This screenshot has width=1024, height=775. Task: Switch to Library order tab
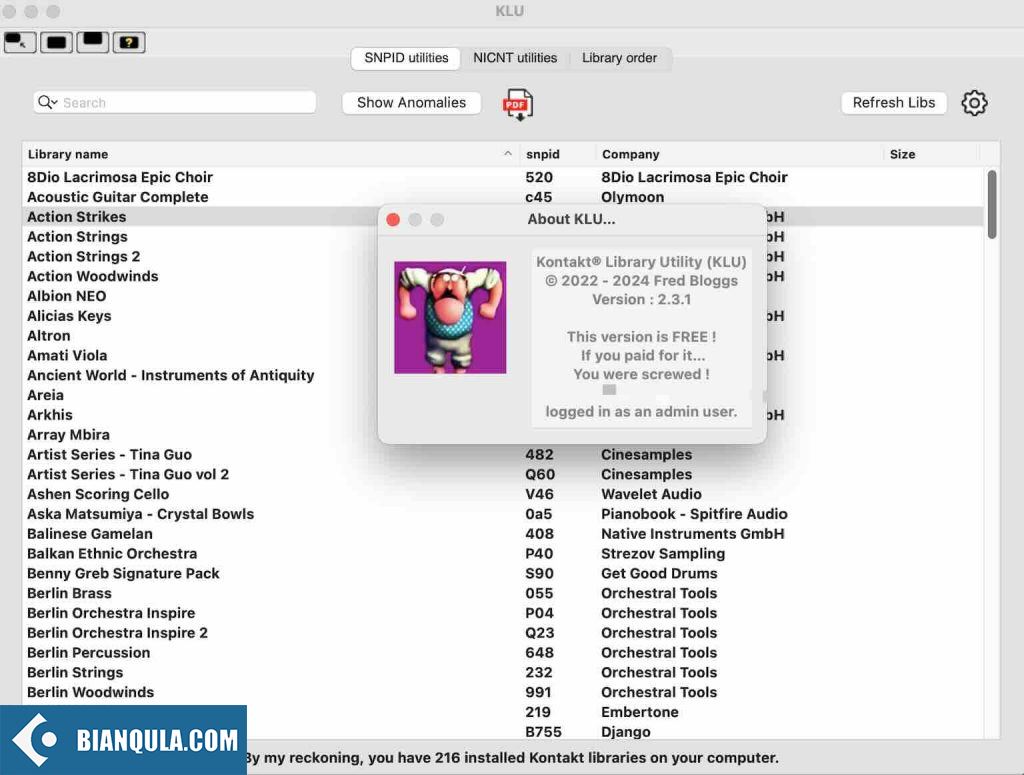[619, 58]
